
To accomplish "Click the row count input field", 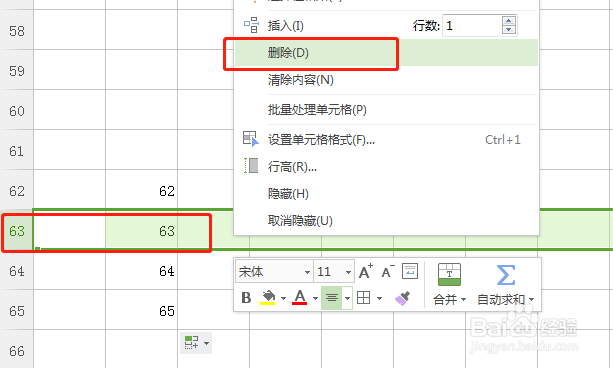I will 472,26.
